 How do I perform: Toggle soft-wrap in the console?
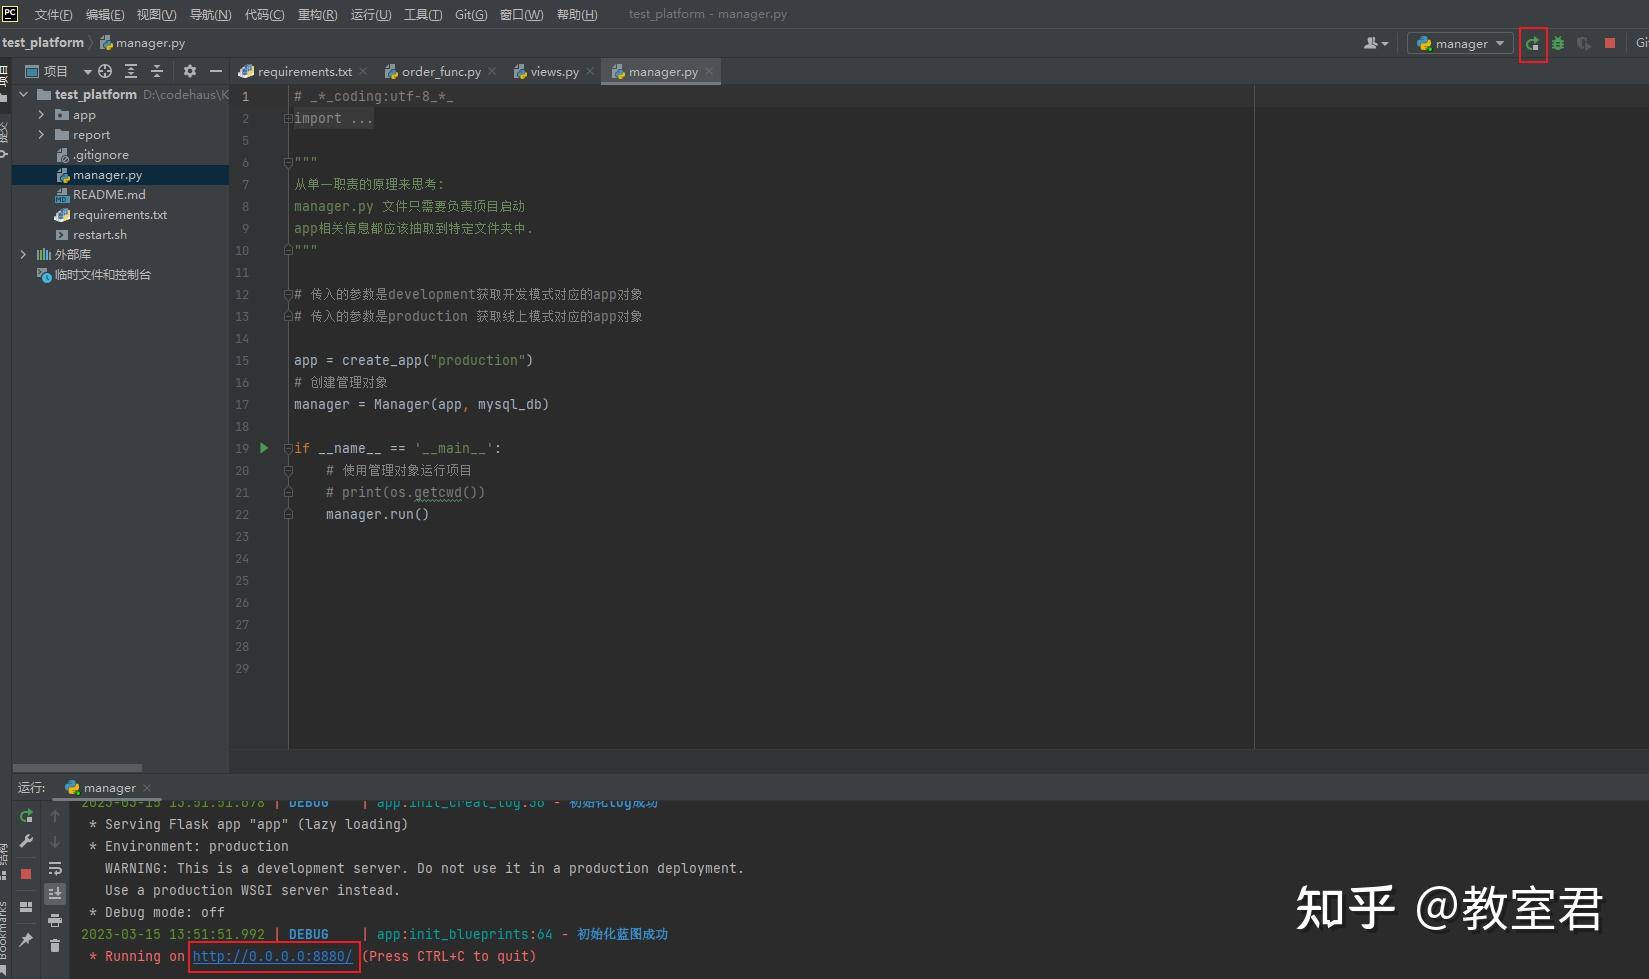point(55,868)
